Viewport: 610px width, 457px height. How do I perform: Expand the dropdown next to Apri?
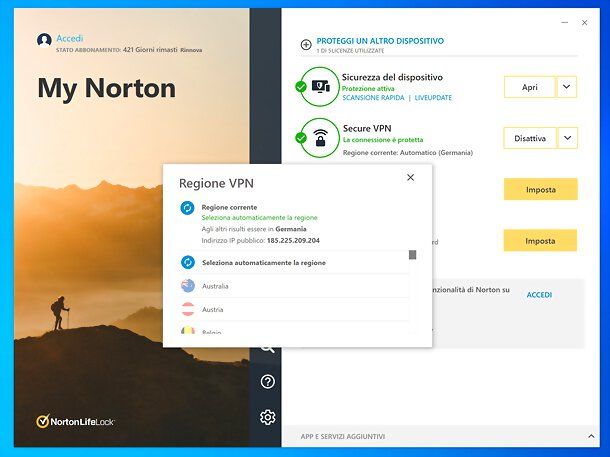566,87
